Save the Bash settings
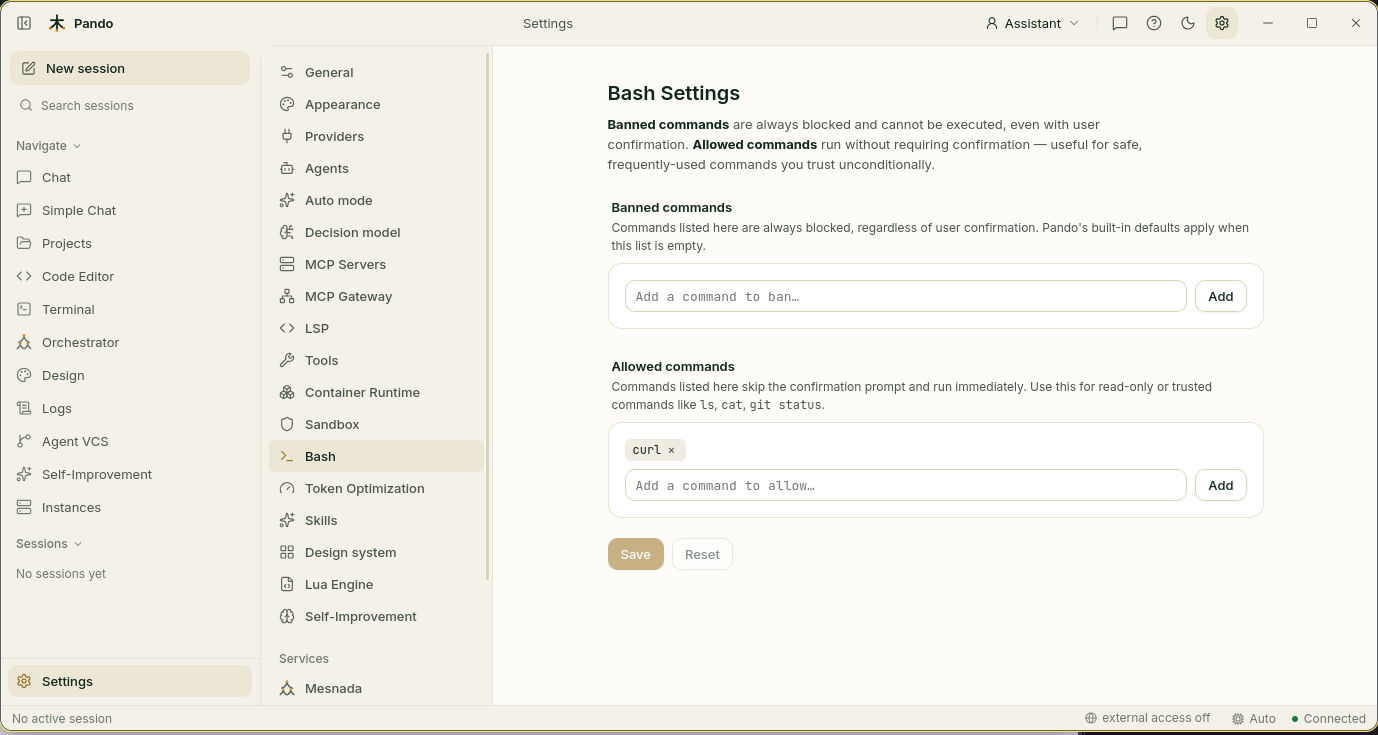This screenshot has height=735, width=1378. coord(635,554)
